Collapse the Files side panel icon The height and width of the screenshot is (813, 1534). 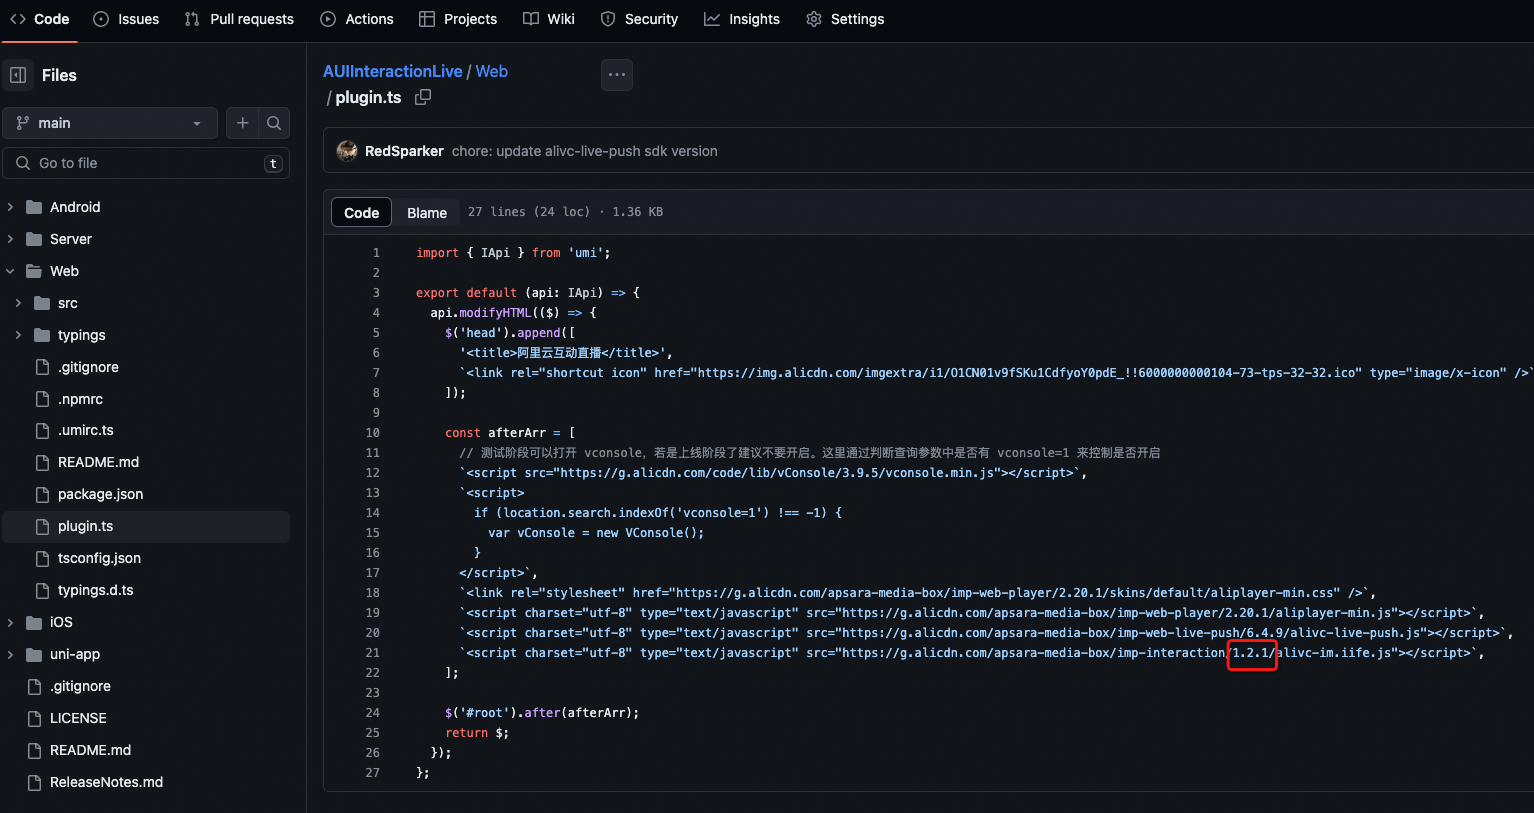point(18,75)
